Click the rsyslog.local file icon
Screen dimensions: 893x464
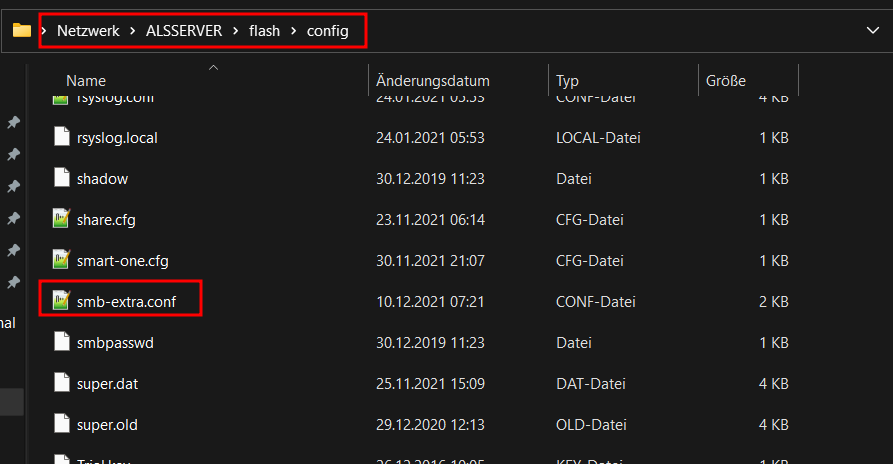62,137
